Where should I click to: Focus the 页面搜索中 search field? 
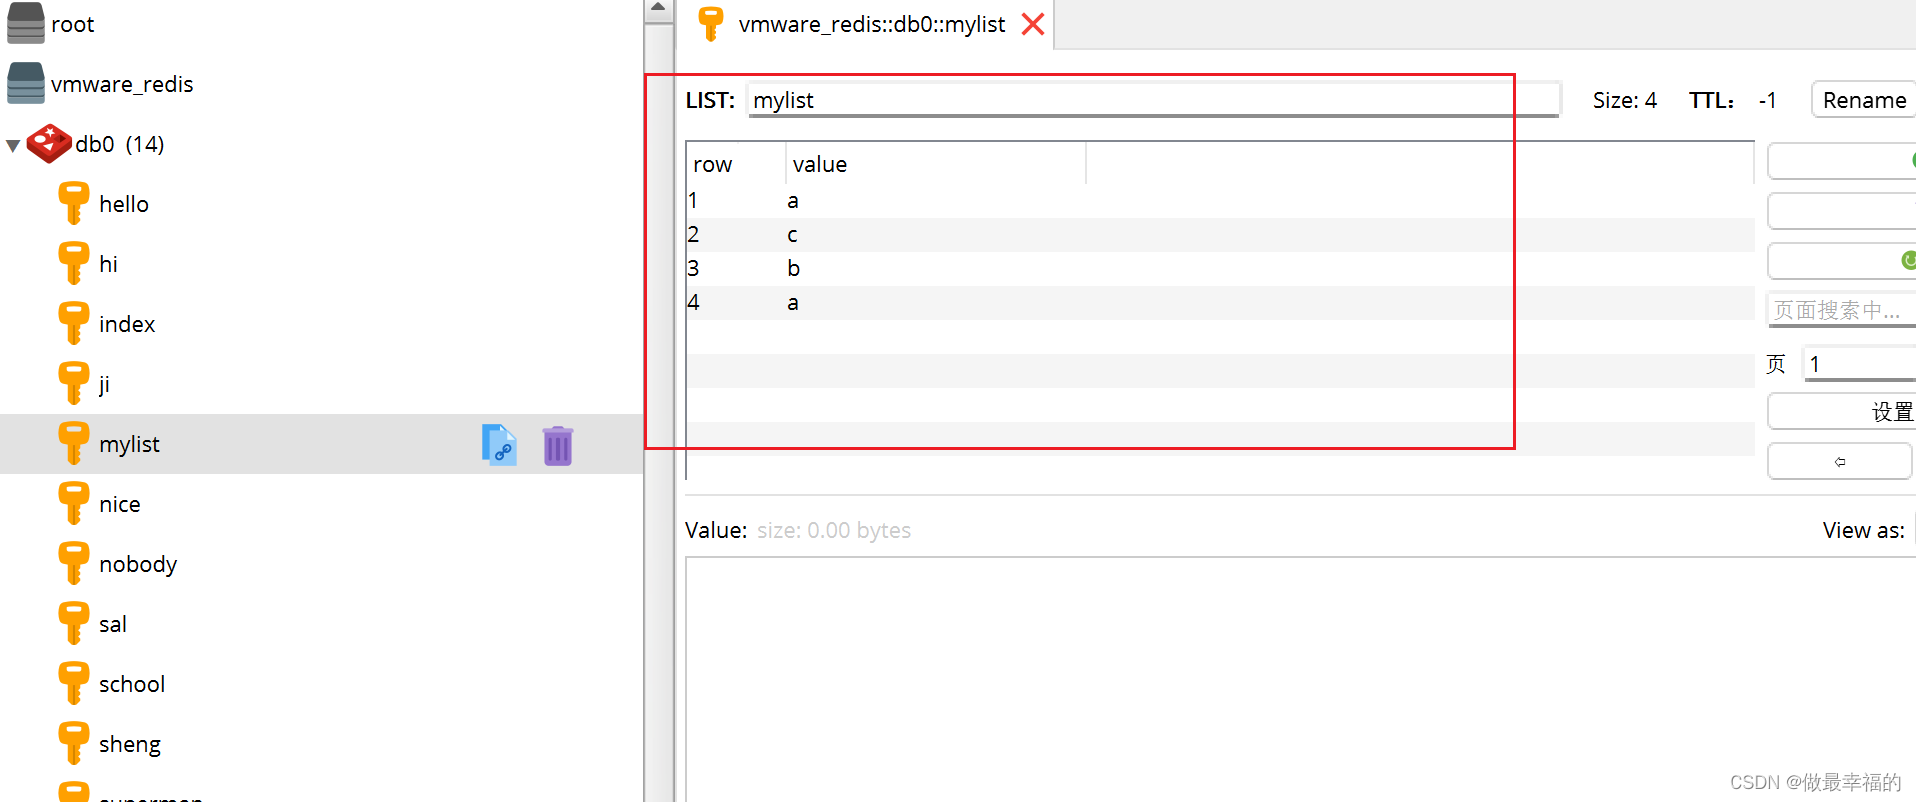tap(1841, 309)
